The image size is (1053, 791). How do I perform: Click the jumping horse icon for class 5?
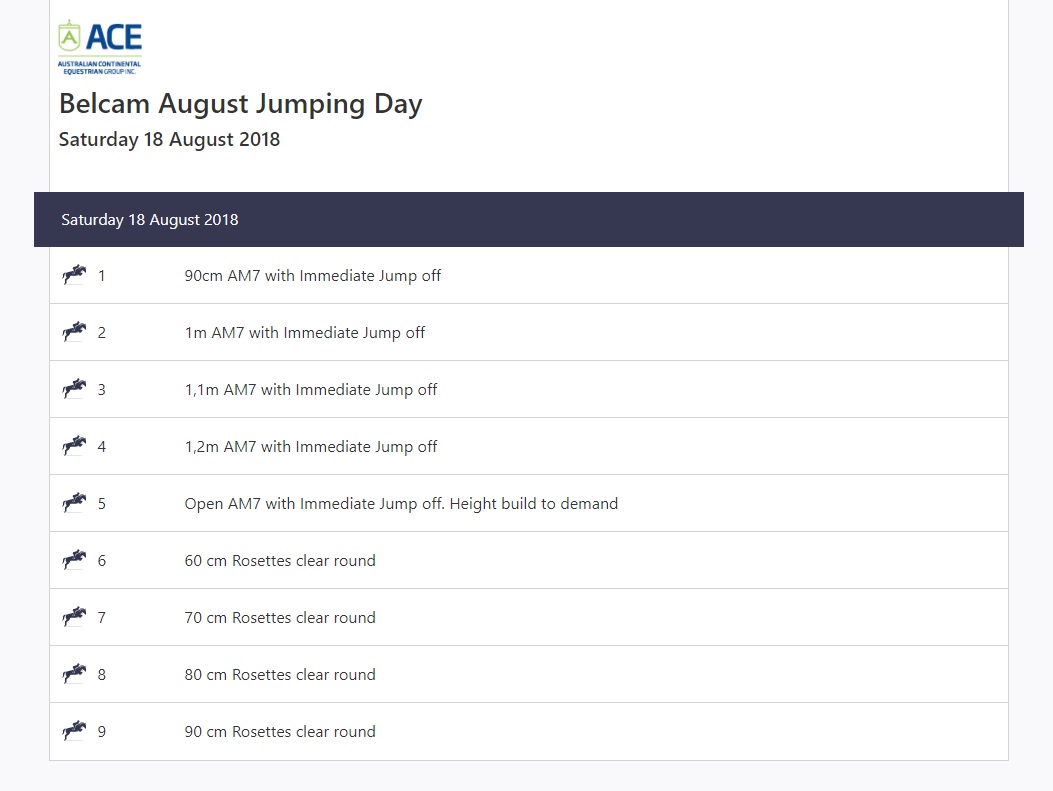(x=75, y=503)
